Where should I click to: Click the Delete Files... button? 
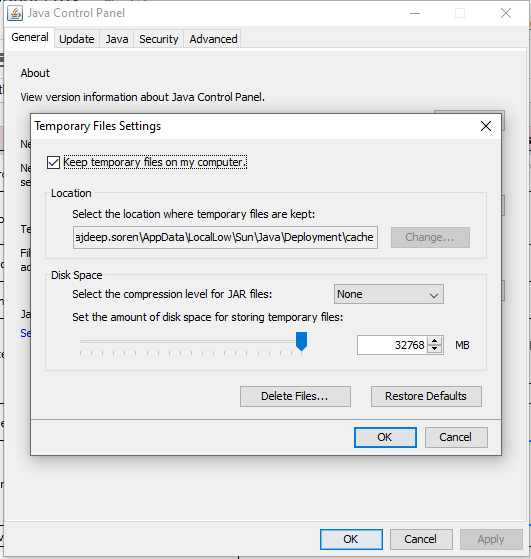tap(295, 396)
